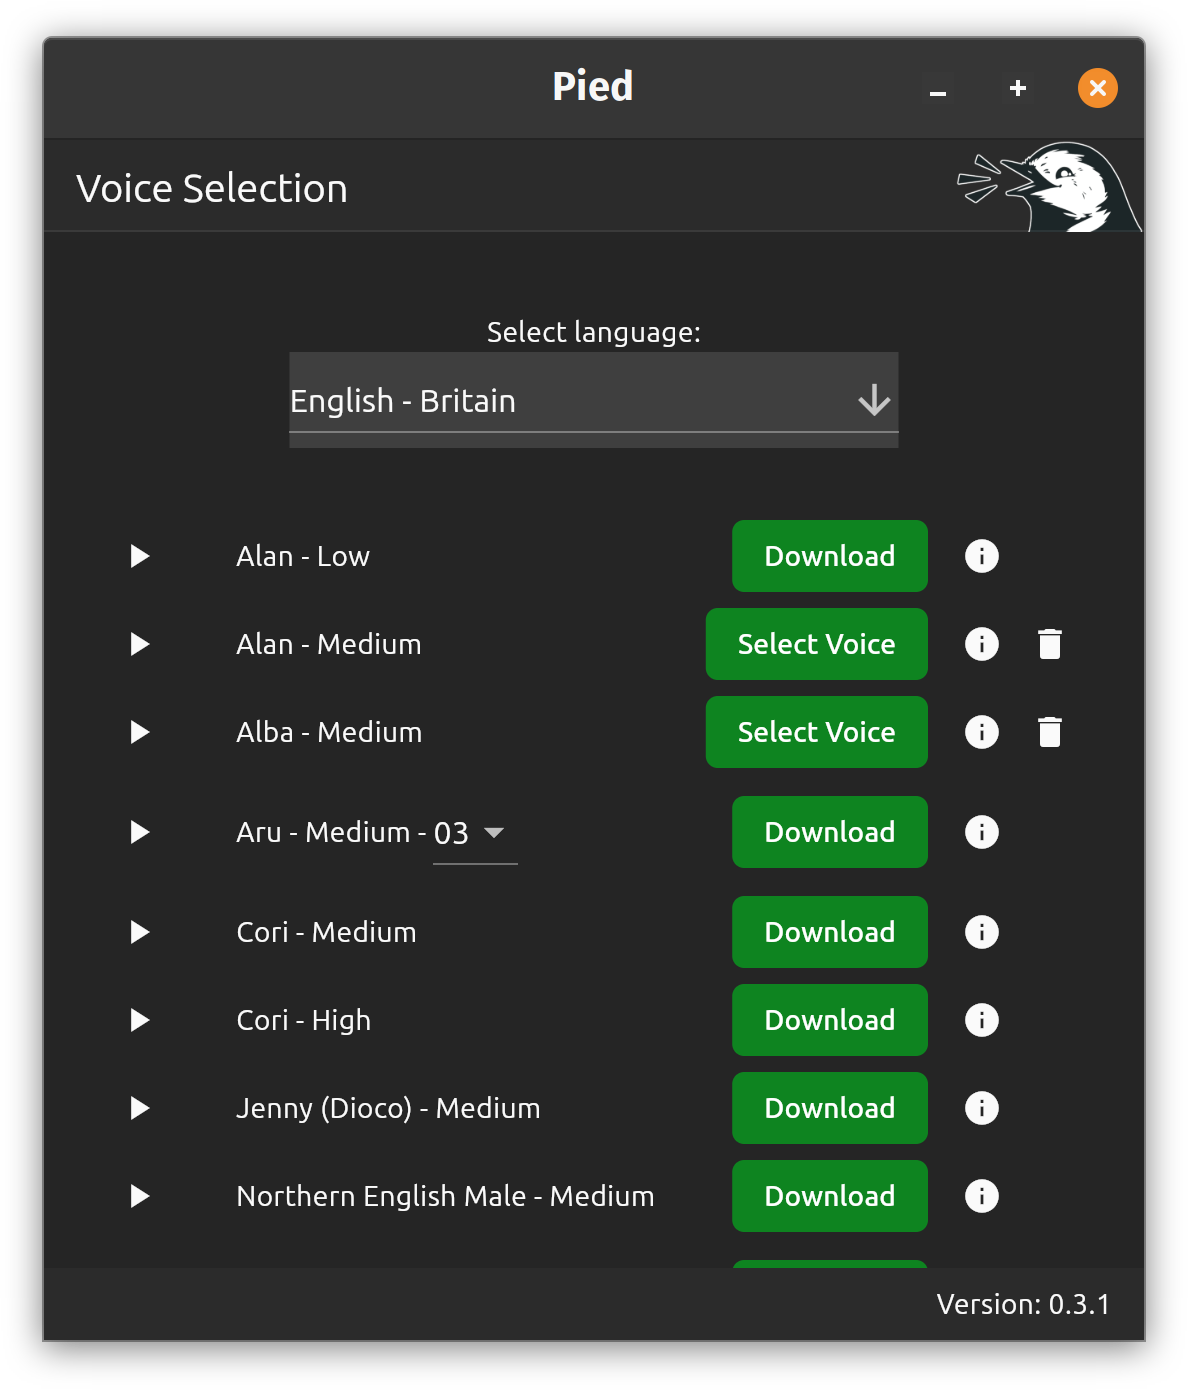Play a preview of Alan - Low voice
The width and height of the screenshot is (1188, 1390).
139,556
